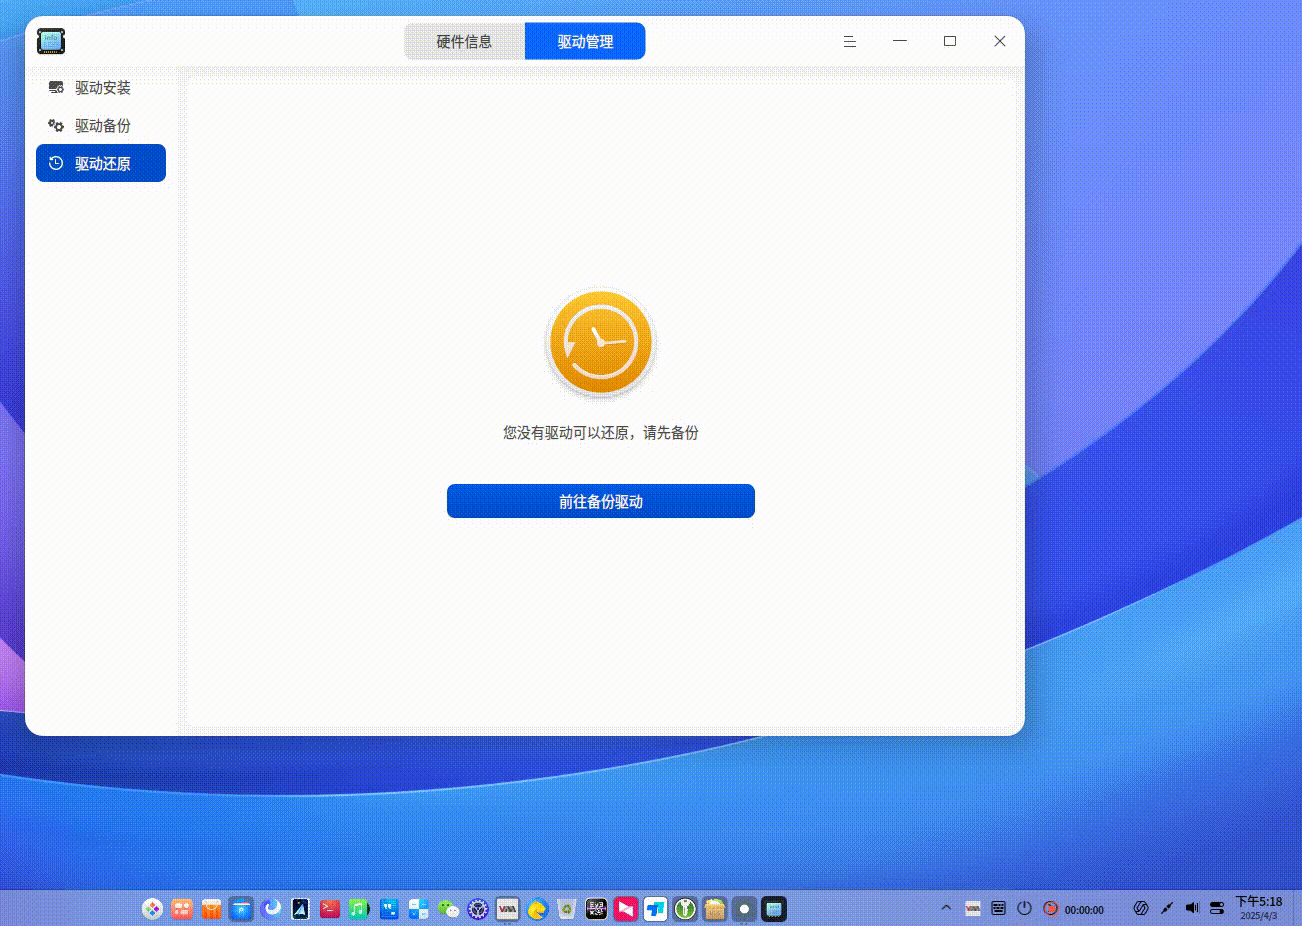Click the device manager chip icon in the dock
The image size is (1302, 926).
click(x=774, y=909)
